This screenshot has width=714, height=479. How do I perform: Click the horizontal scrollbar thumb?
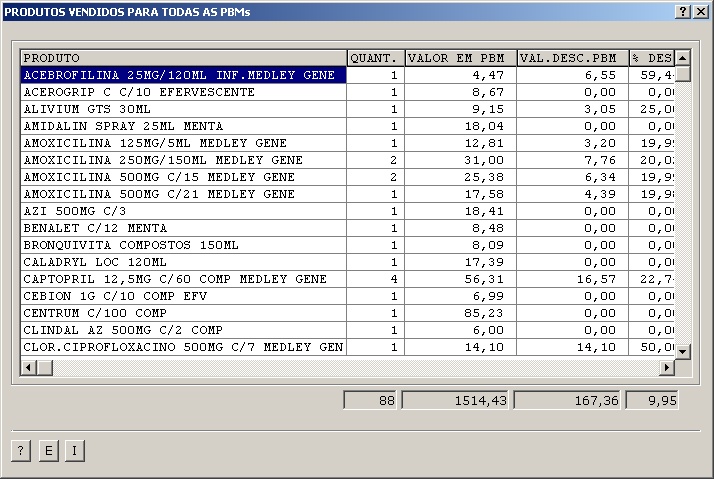tap(45, 367)
